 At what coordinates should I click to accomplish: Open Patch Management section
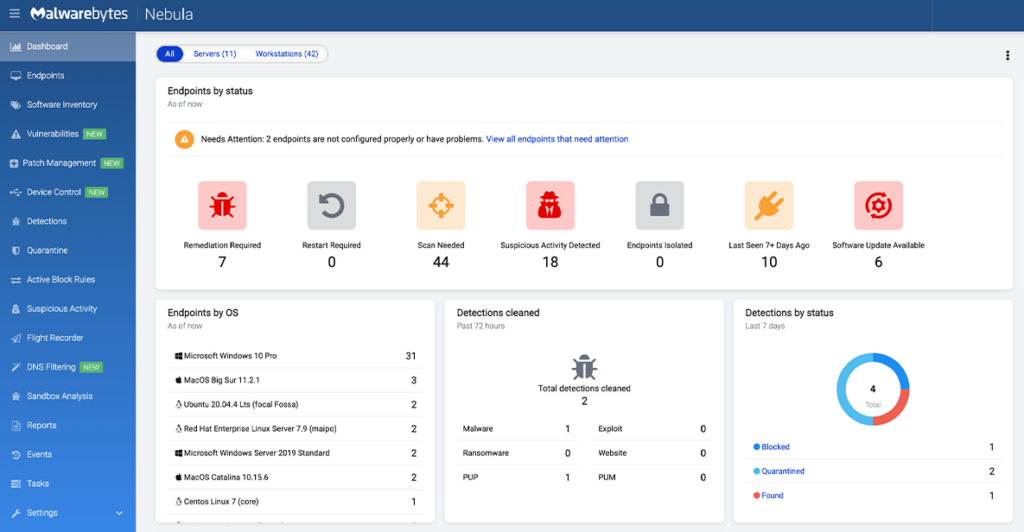tap(68, 163)
